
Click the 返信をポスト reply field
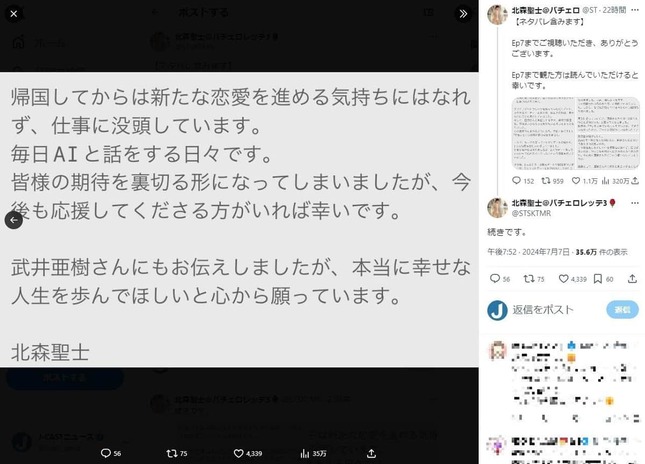[543, 309]
